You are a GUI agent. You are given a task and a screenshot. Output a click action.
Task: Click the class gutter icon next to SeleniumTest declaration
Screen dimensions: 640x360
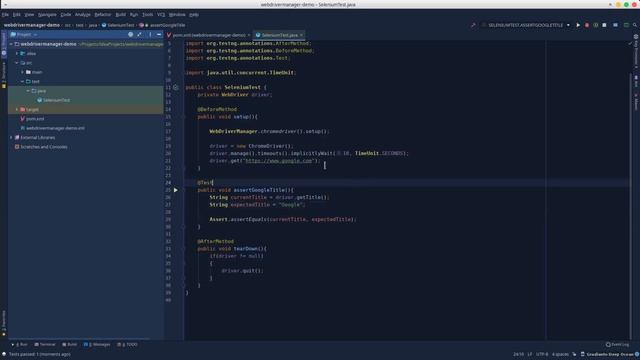(176, 87)
